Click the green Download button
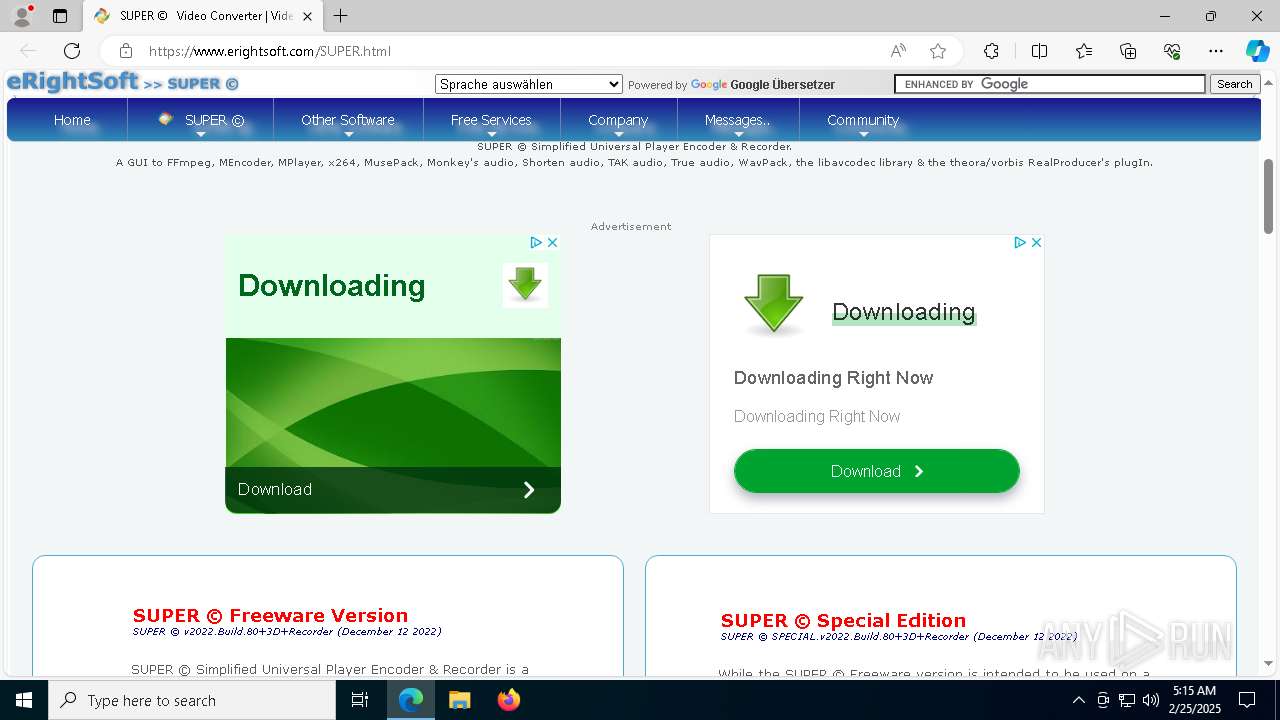The image size is (1280, 720). (877, 471)
